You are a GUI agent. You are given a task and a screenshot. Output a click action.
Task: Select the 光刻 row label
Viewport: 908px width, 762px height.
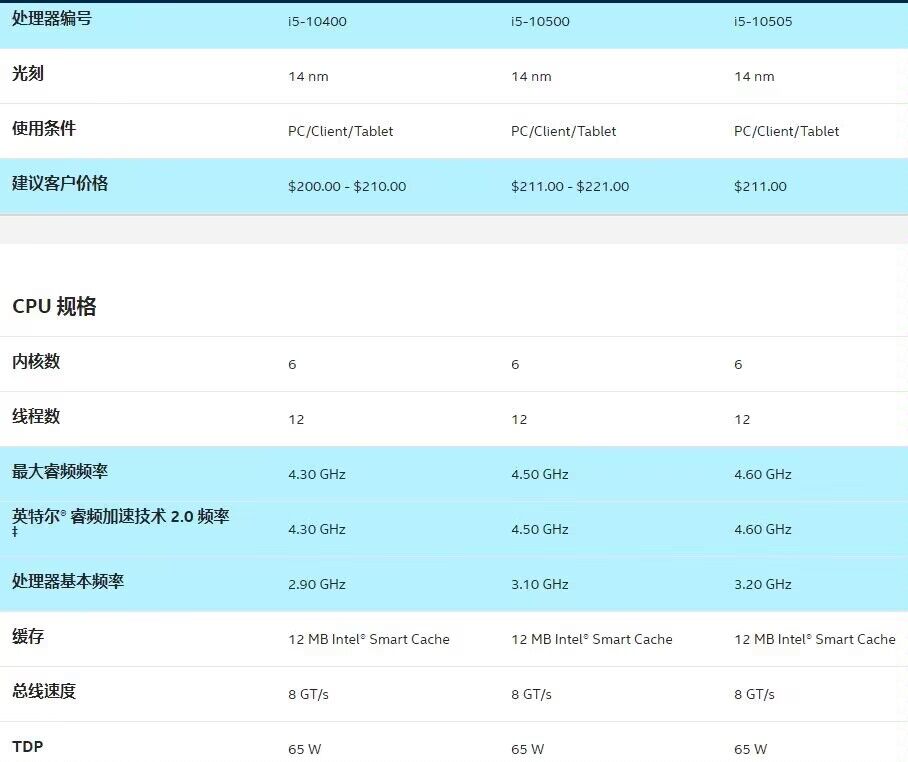(28, 74)
